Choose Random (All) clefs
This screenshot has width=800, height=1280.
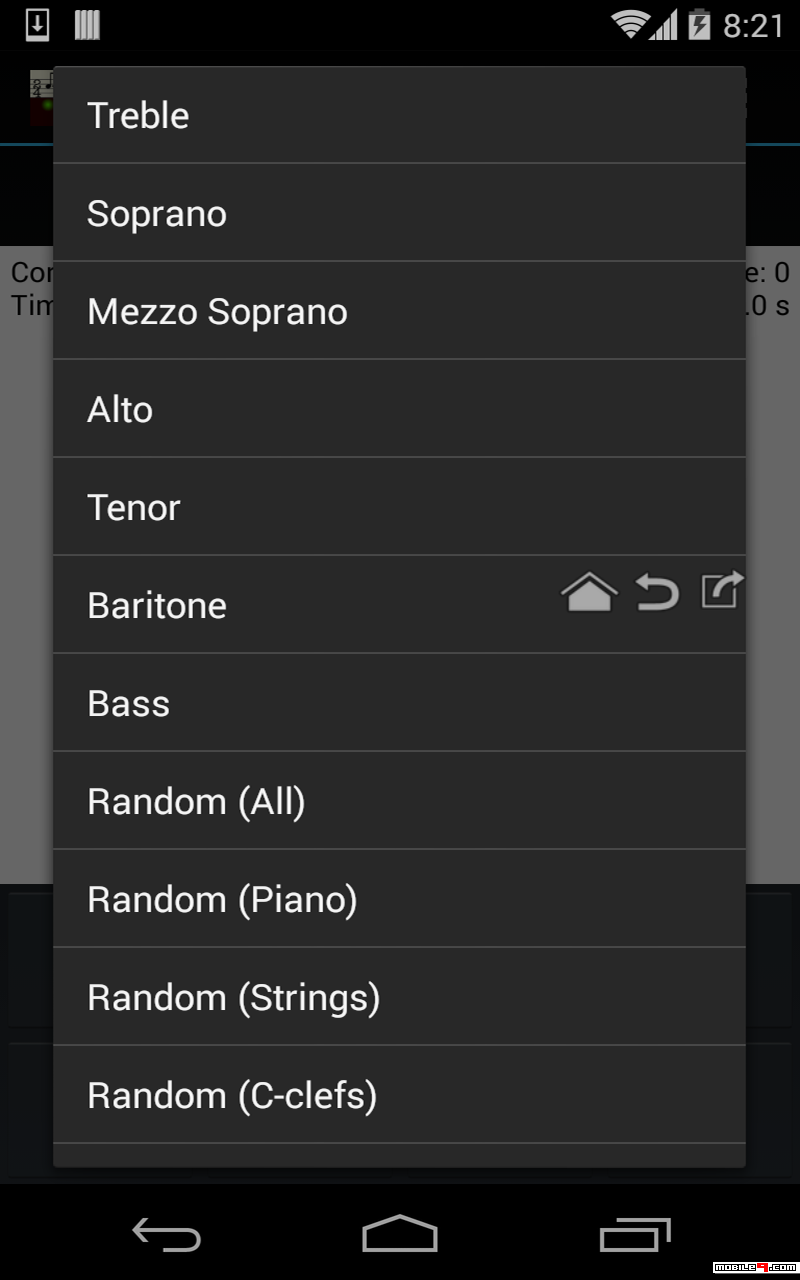(399, 801)
